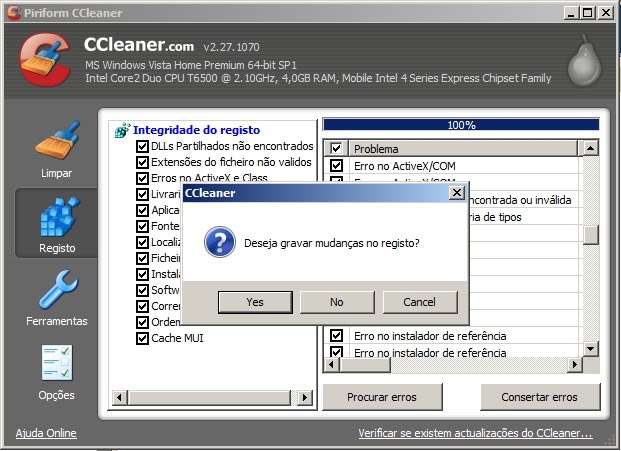Open the Ajuda Online link
The image size is (621, 451).
click(46, 433)
